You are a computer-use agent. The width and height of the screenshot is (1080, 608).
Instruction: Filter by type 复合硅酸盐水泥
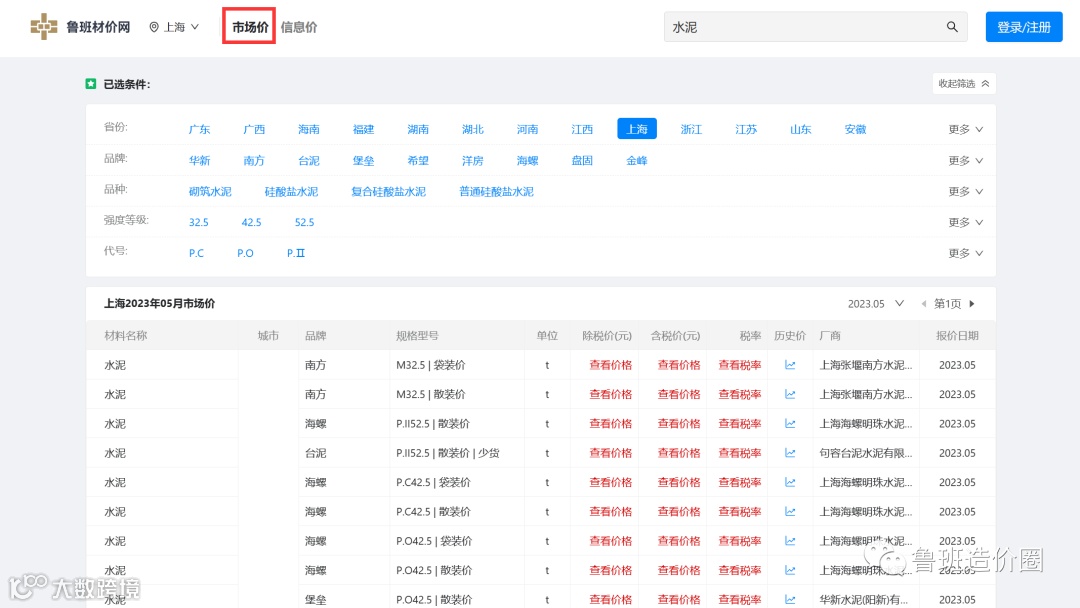(388, 191)
